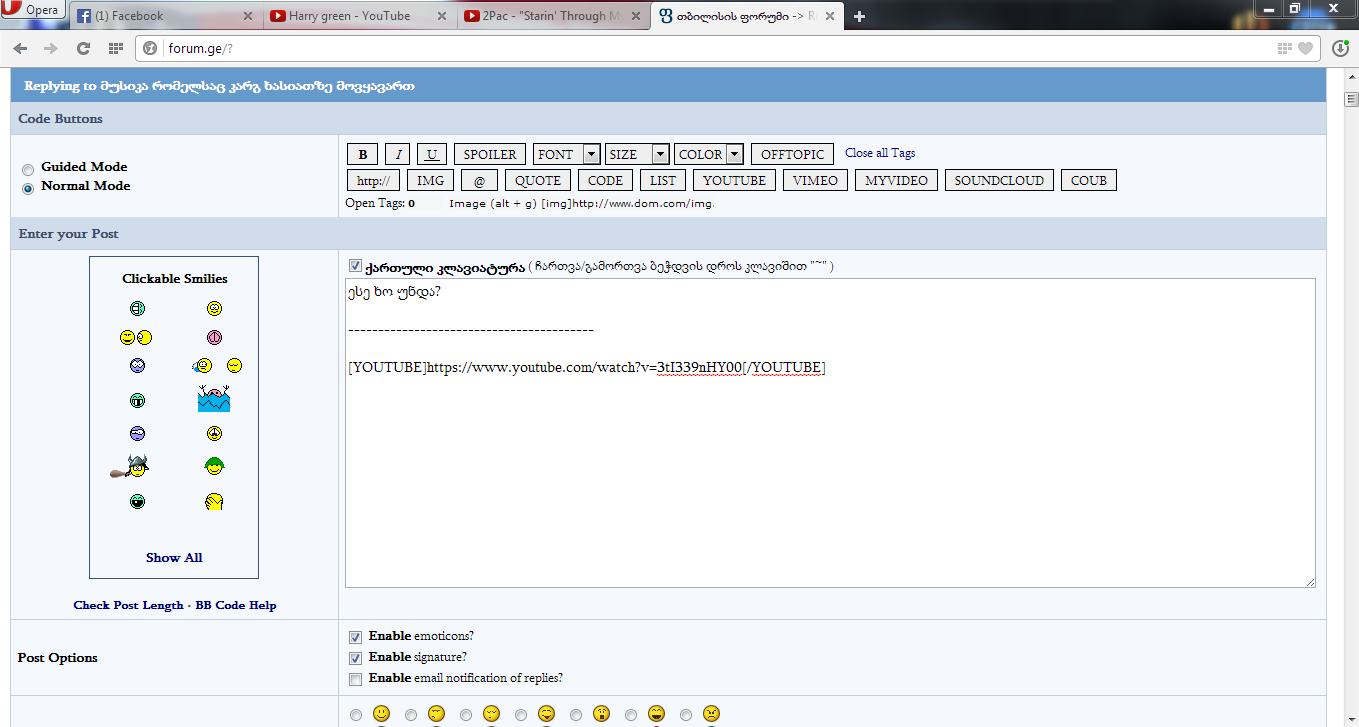
Task: Open the Speed Dial grid
Action: [115, 48]
